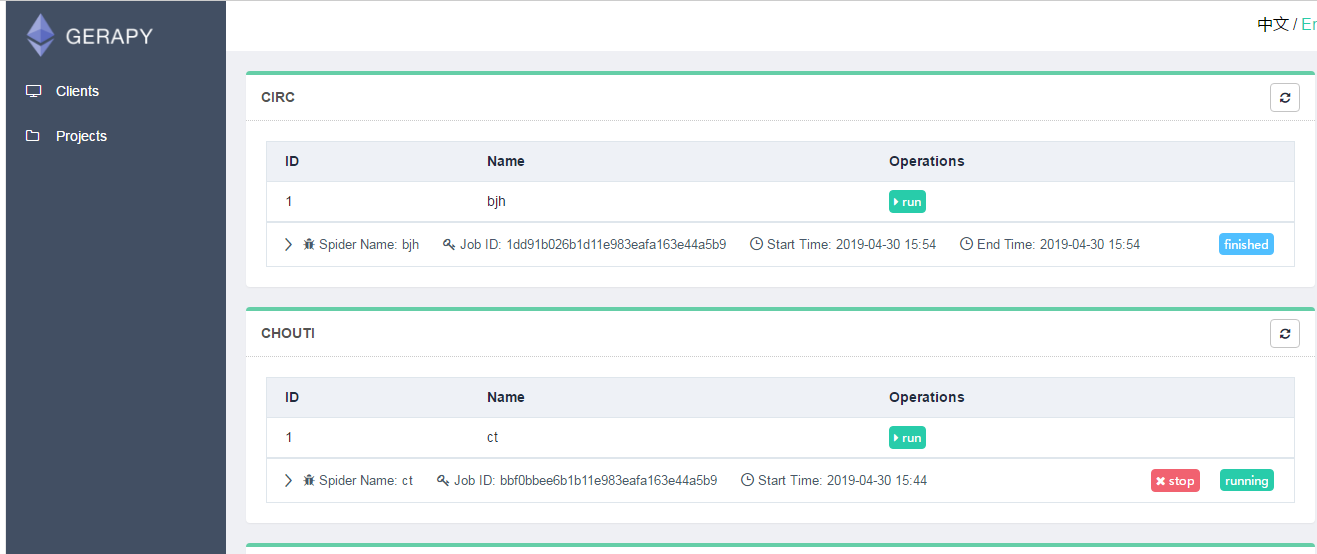
Task: Click the Name header in CHOUTI table
Action: (506, 397)
